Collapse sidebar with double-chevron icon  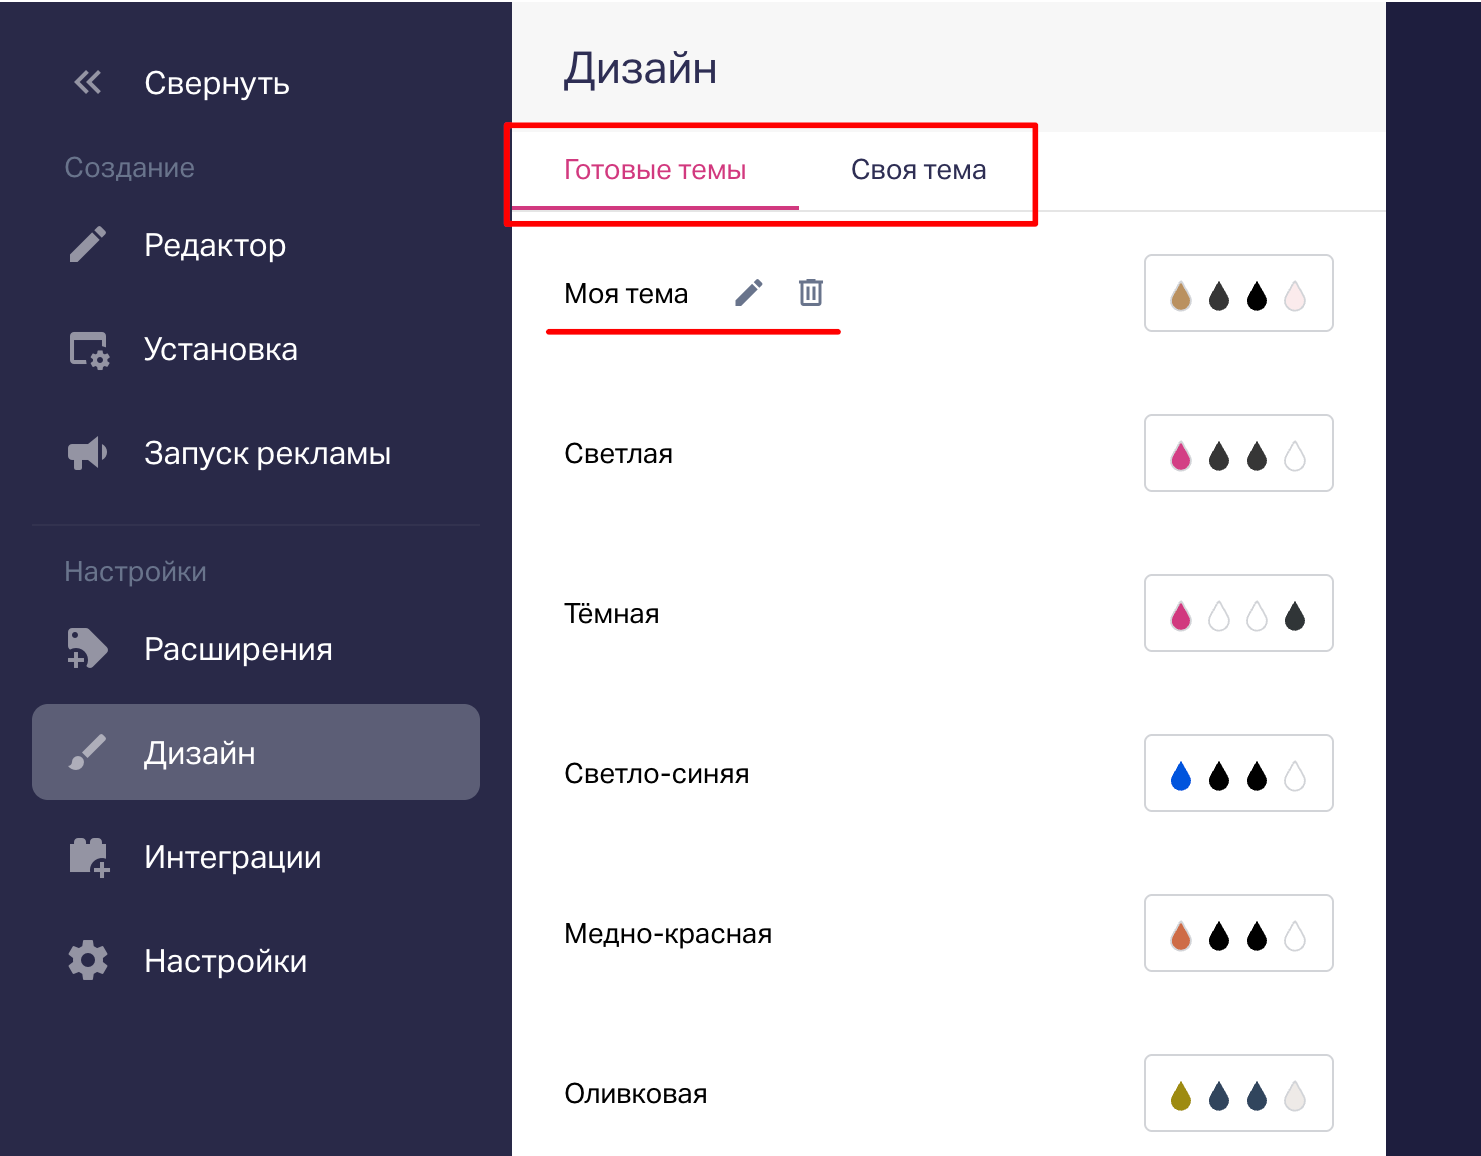pos(88,82)
